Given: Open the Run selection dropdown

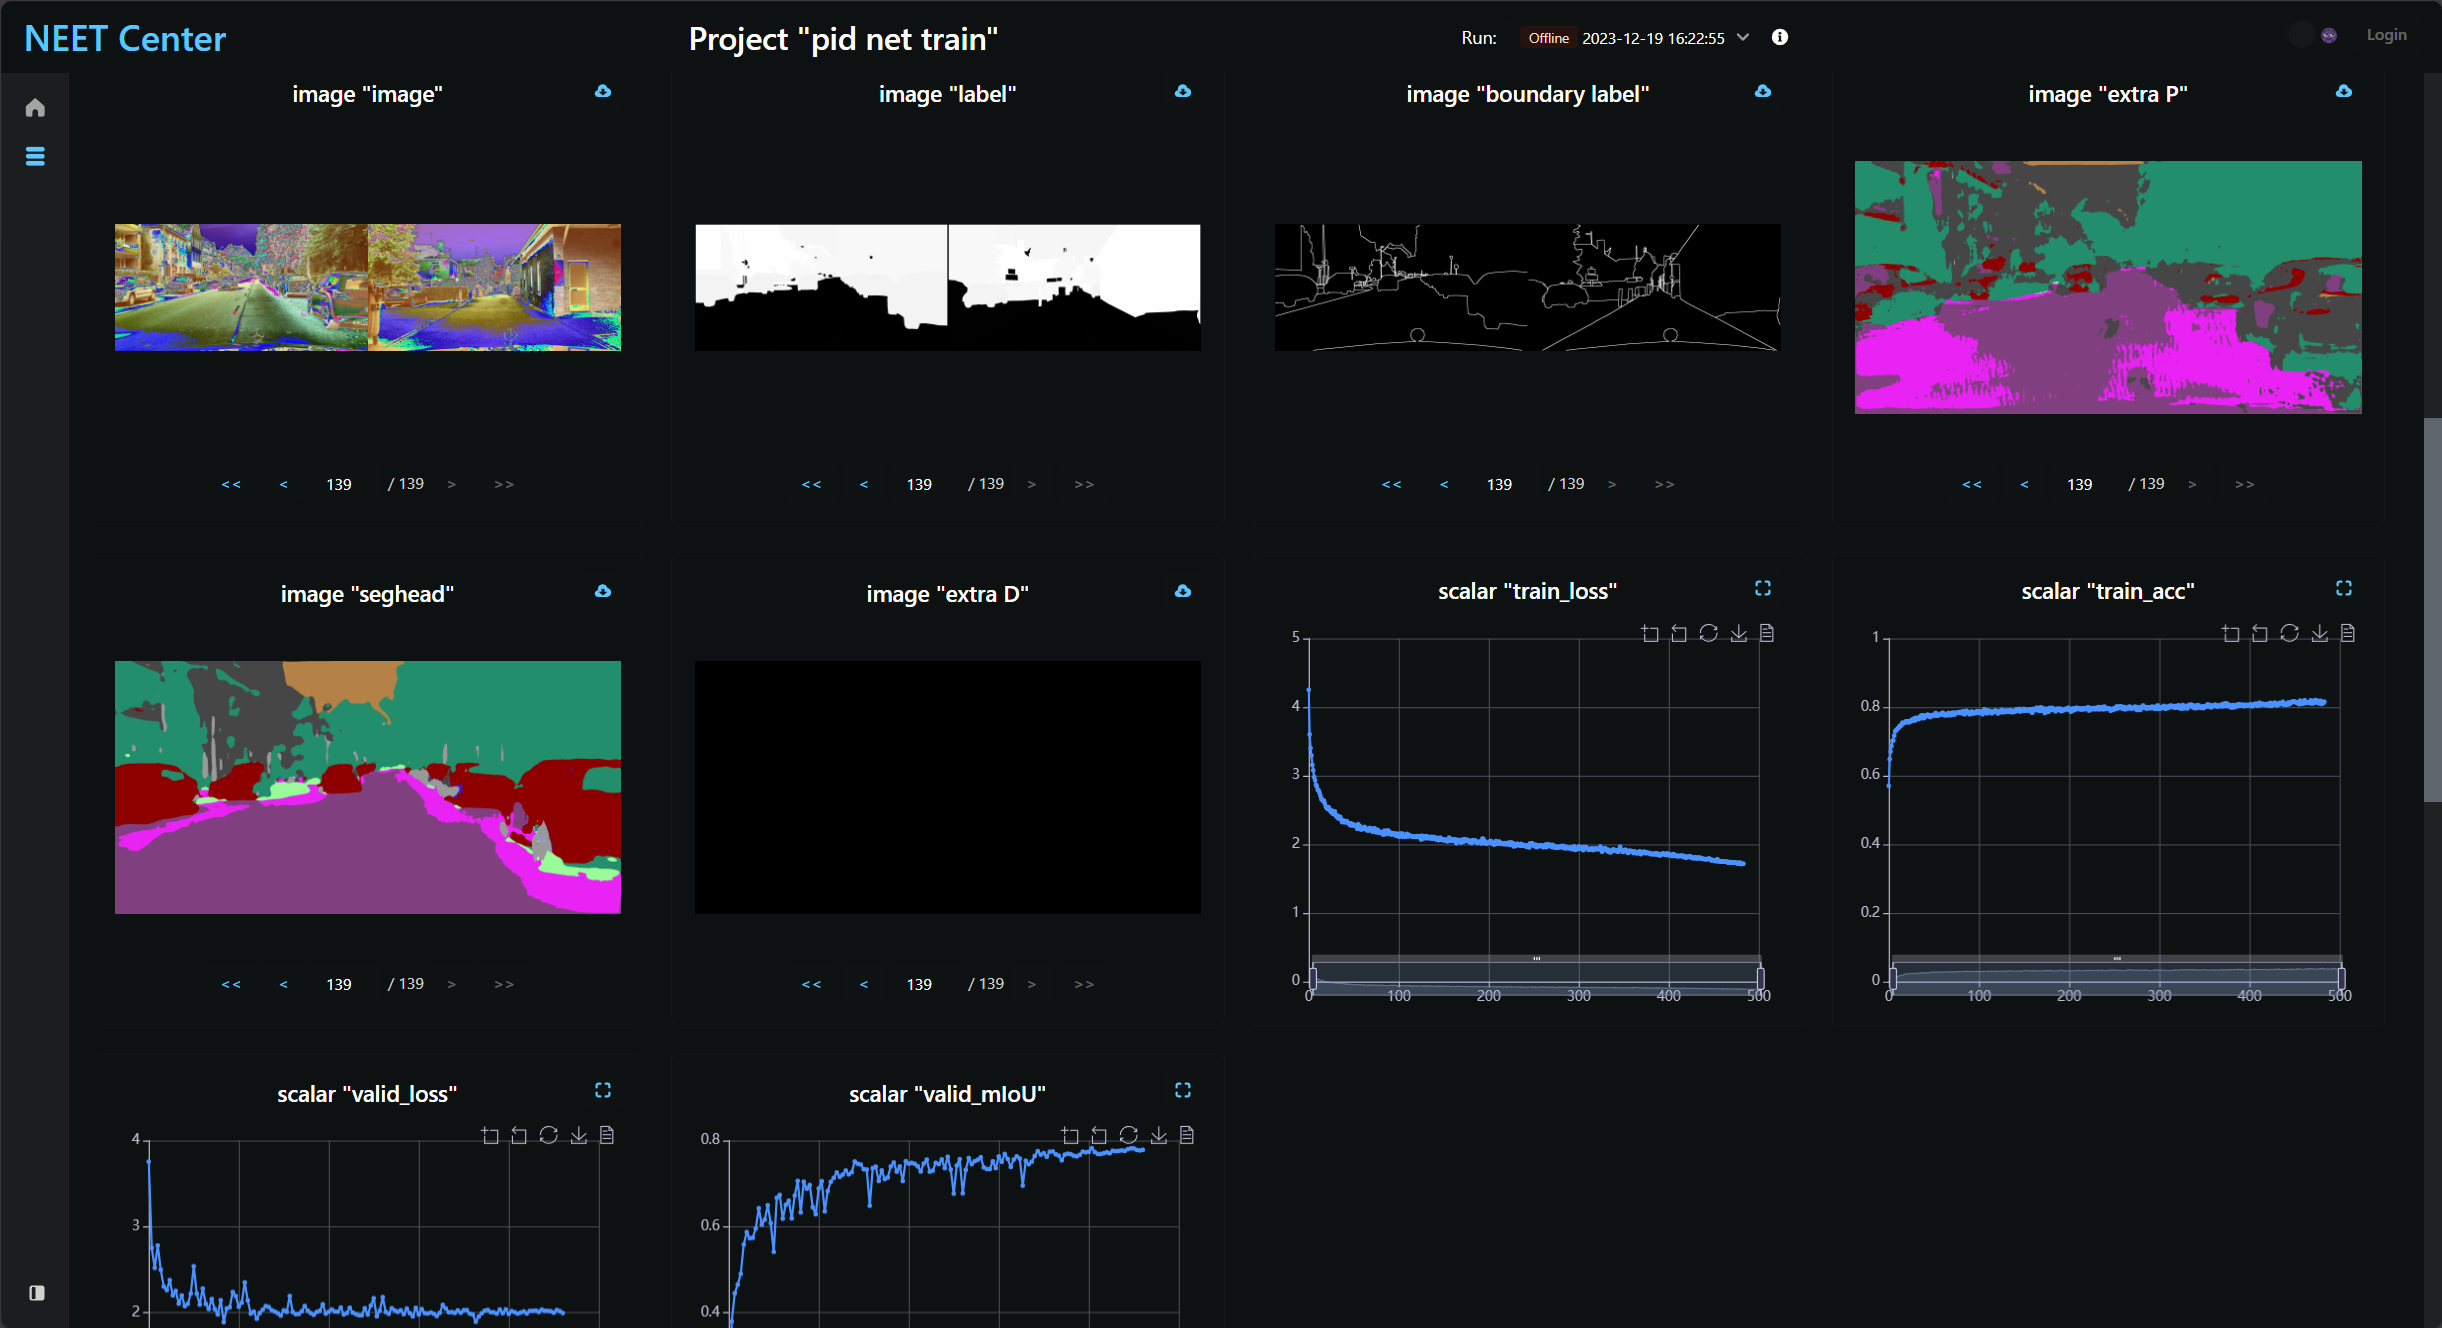Looking at the screenshot, I should click(x=1742, y=38).
